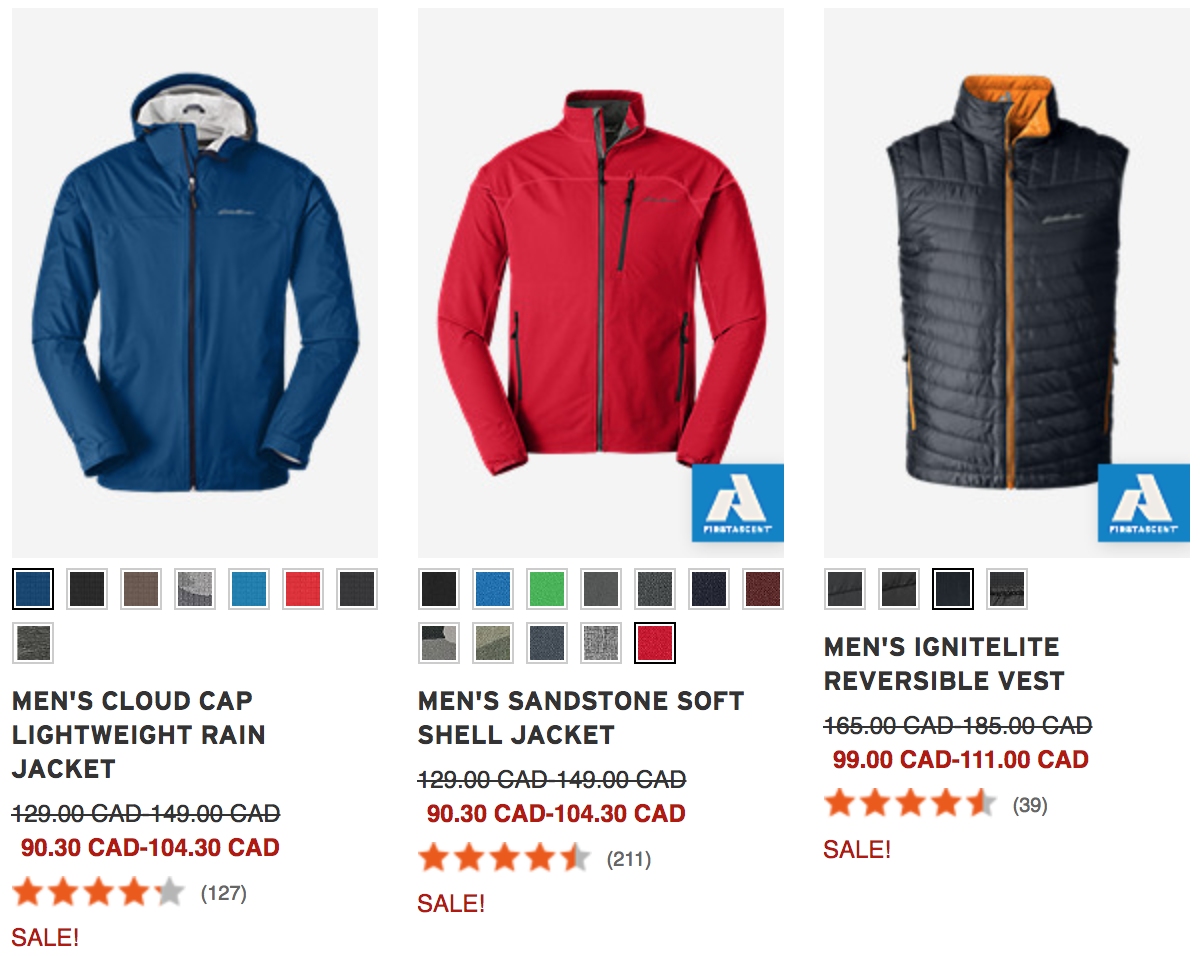View the red soft shell jacket image
1200x956 pixels.
[601, 282]
